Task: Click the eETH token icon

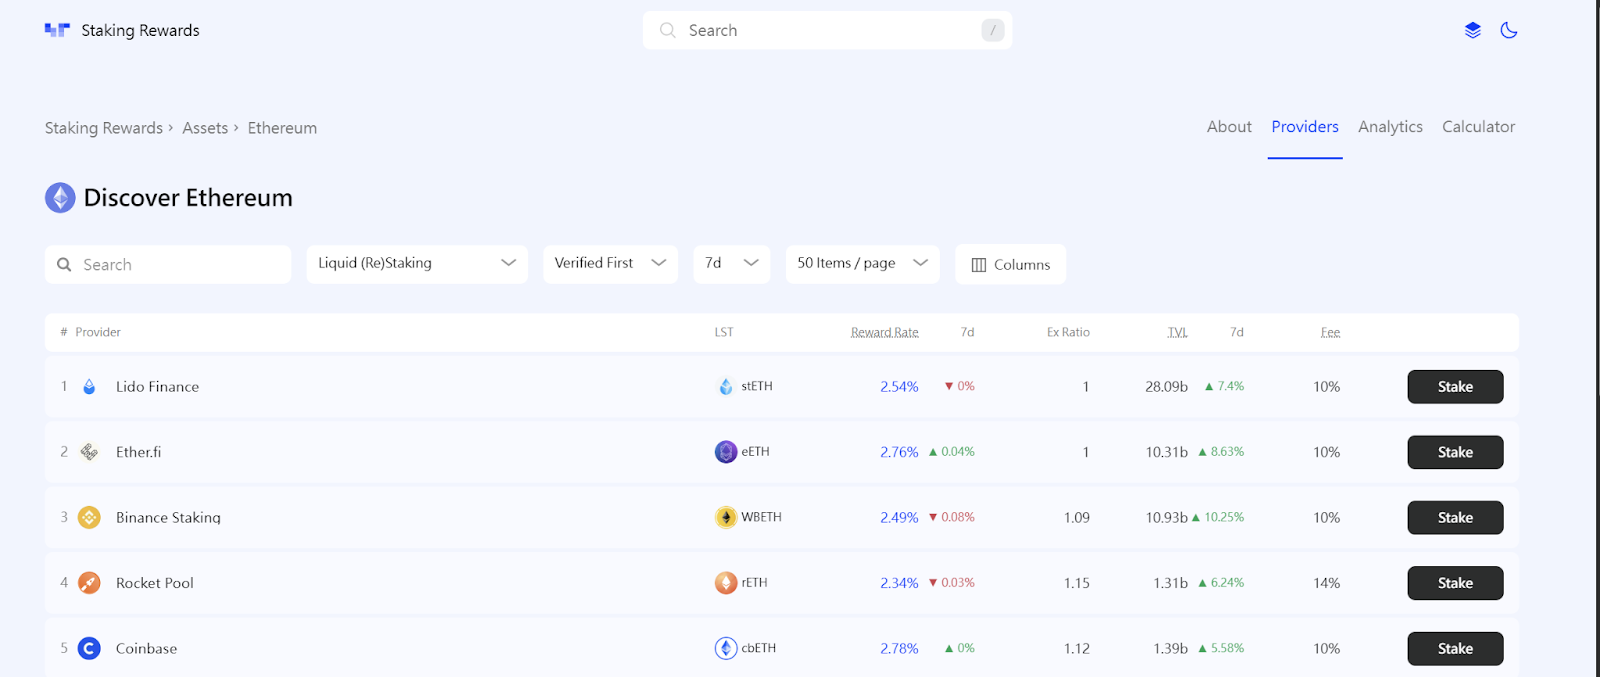Action: tap(725, 452)
